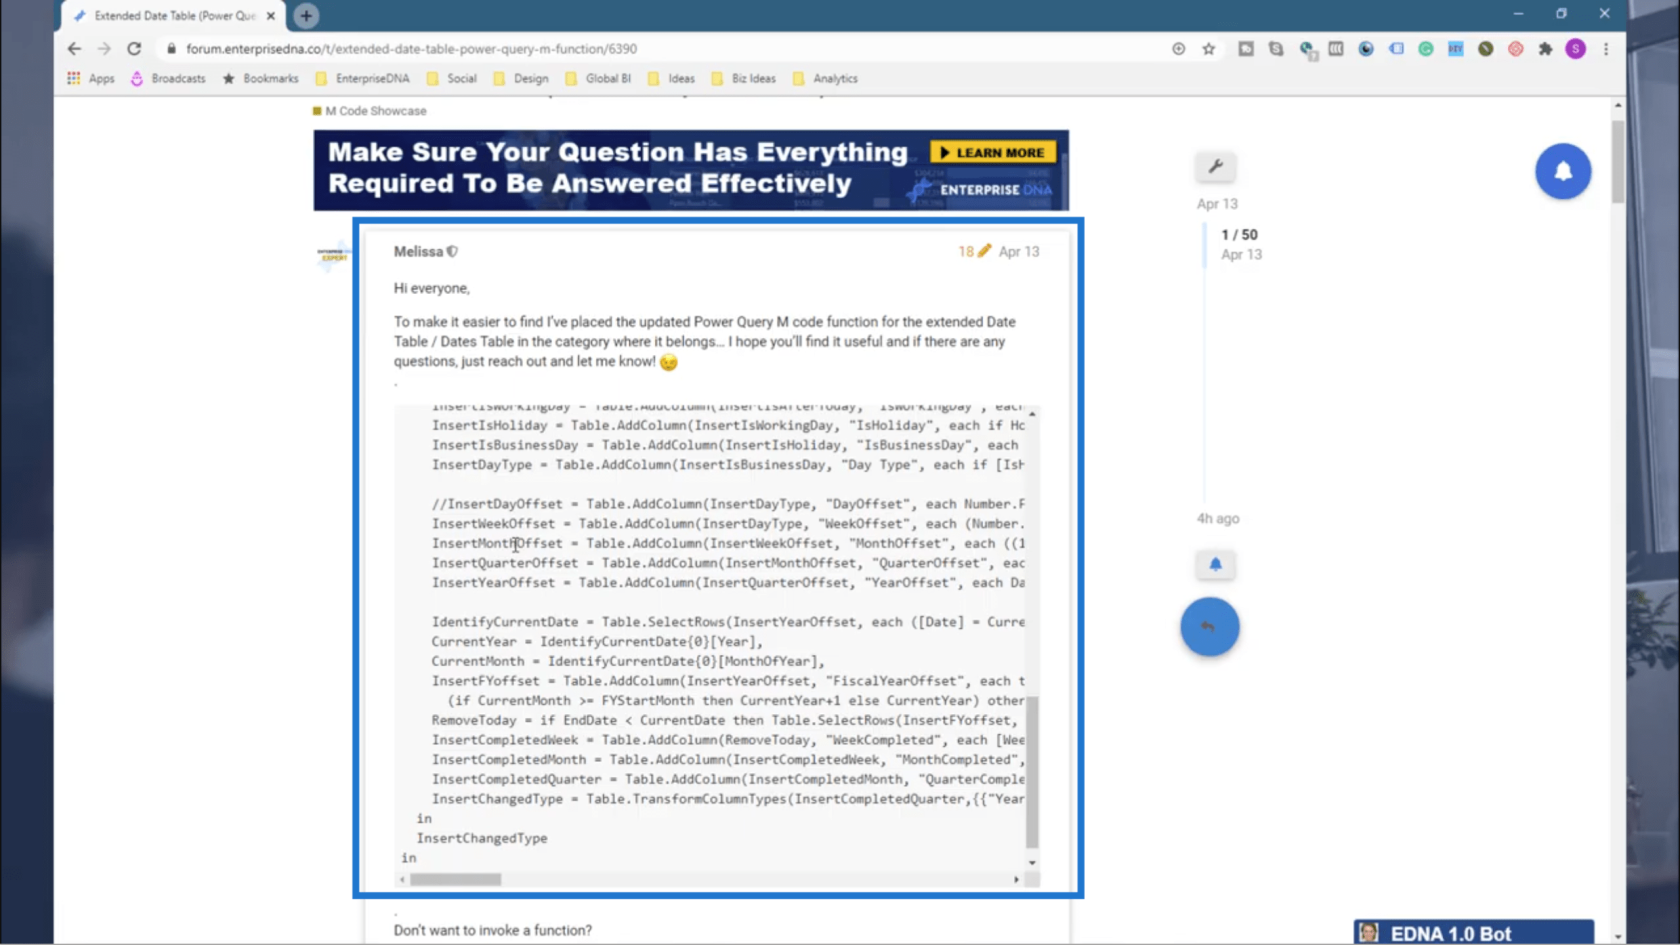Screen dimensions: 1680x945
Task: Click the view site information lock icon
Action: [x=171, y=48]
